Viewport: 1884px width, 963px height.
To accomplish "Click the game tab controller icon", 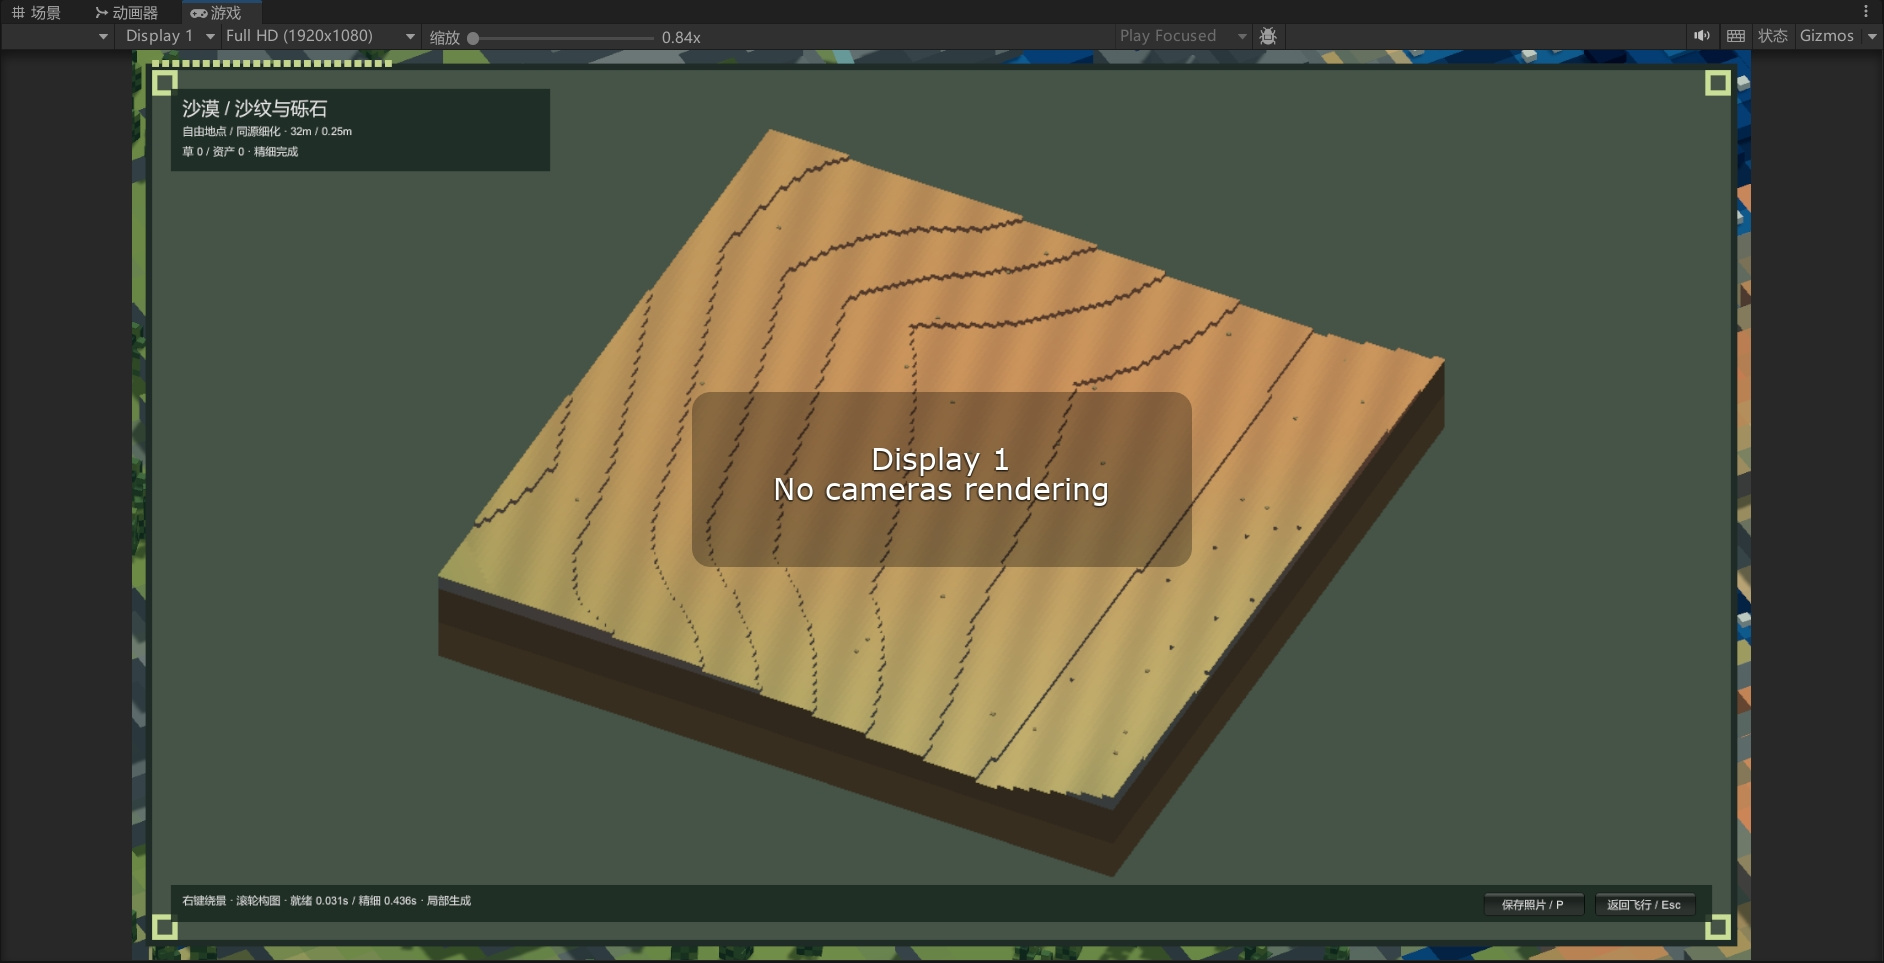I will [x=199, y=13].
